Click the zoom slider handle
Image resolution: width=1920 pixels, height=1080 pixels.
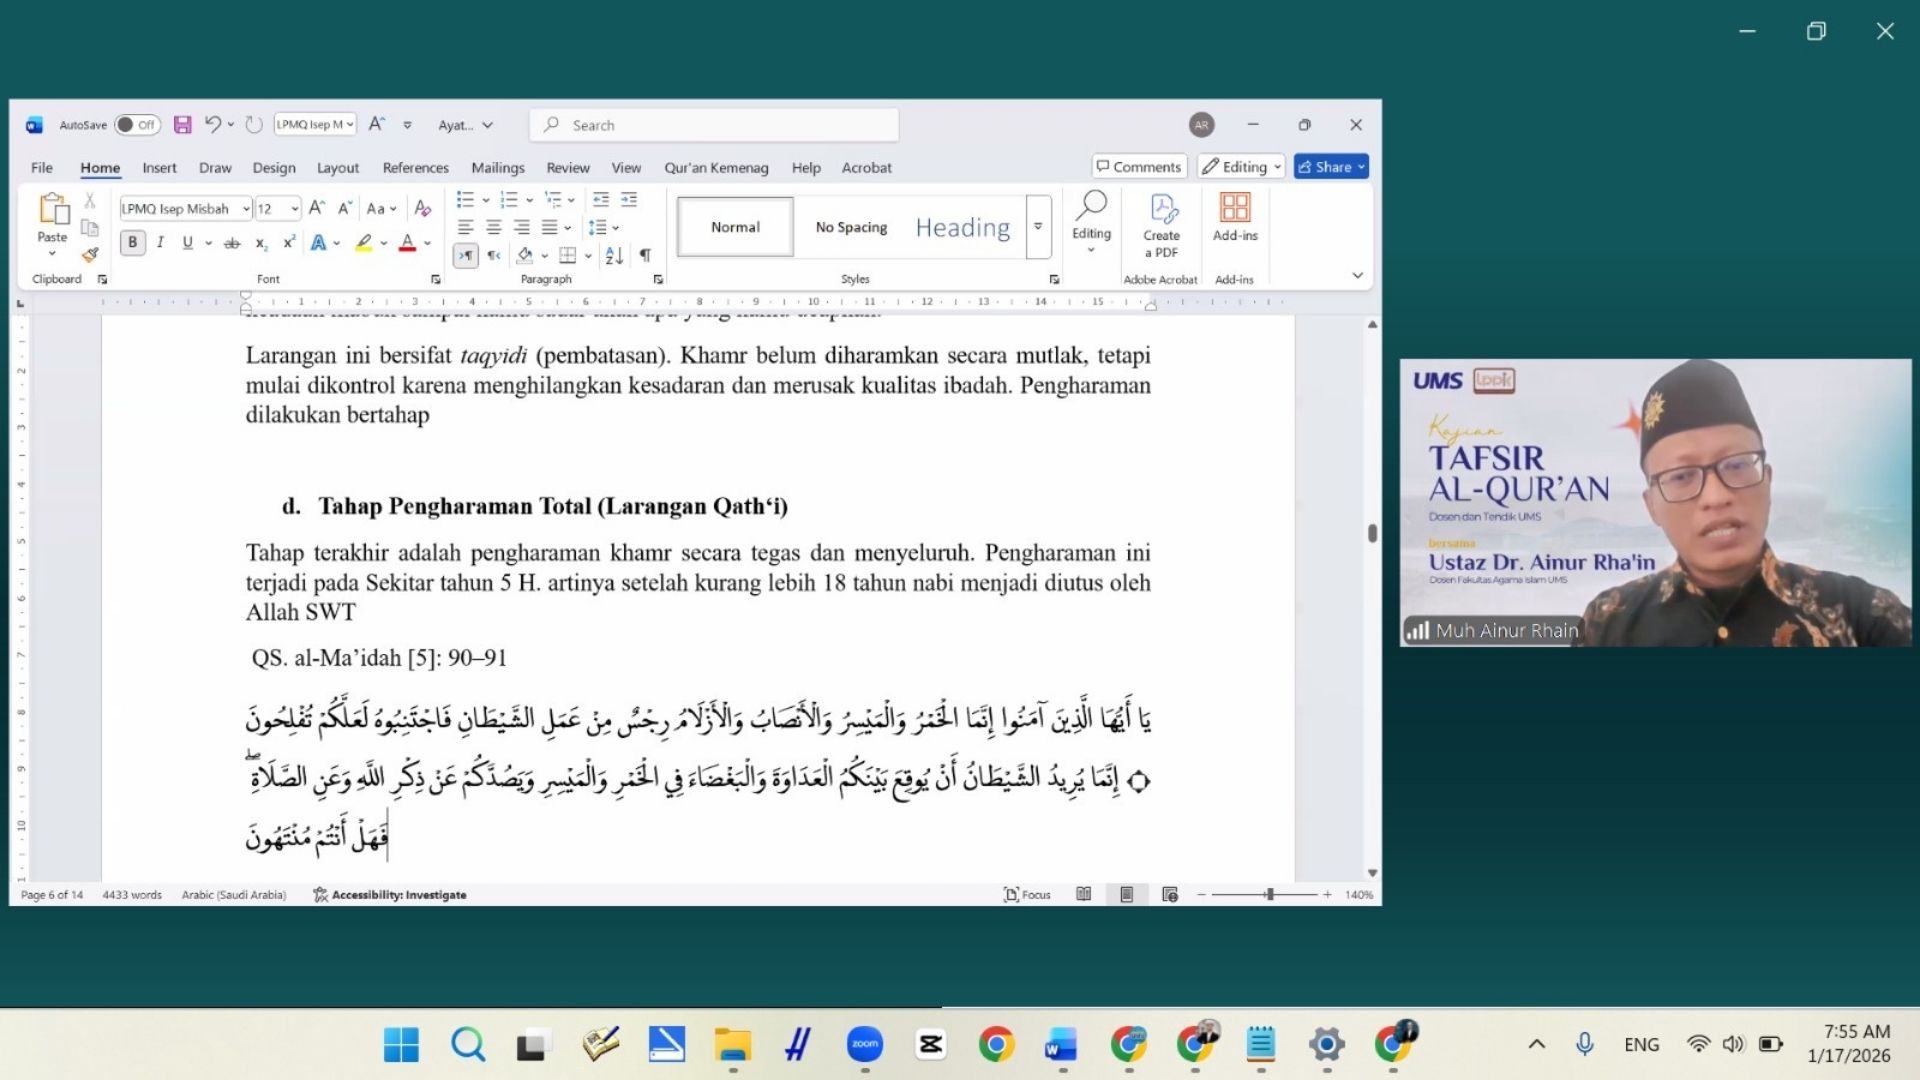1269,894
